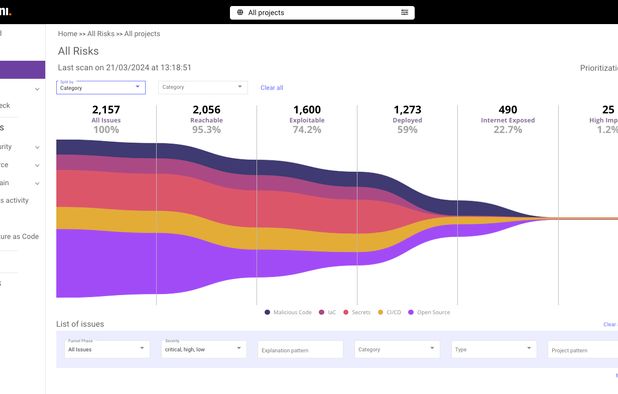The height and width of the screenshot is (394, 618).
Task: Click Clear all link next to filters
Action: click(272, 88)
